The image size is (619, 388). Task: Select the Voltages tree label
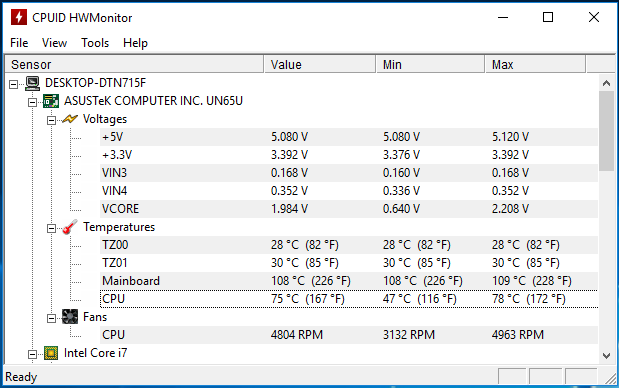coord(105,119)
